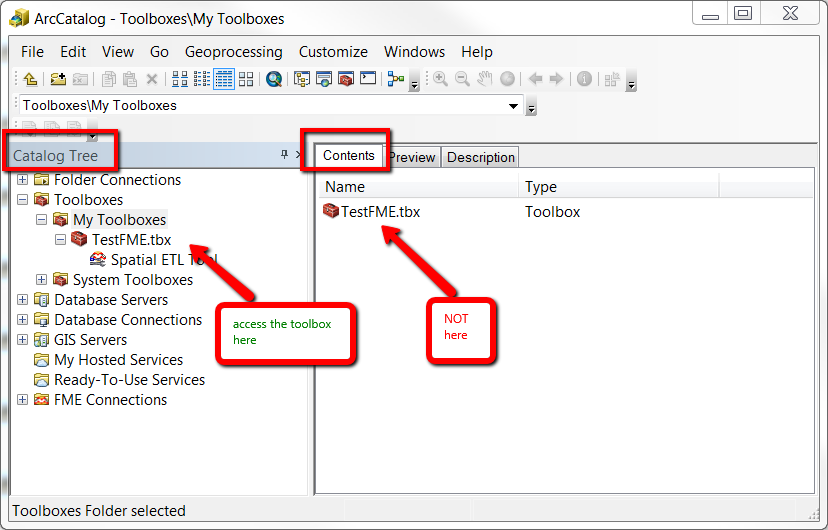Viewport: 828px width, 530px height.
Task: Open the Go menu
Action: [159, 52]
